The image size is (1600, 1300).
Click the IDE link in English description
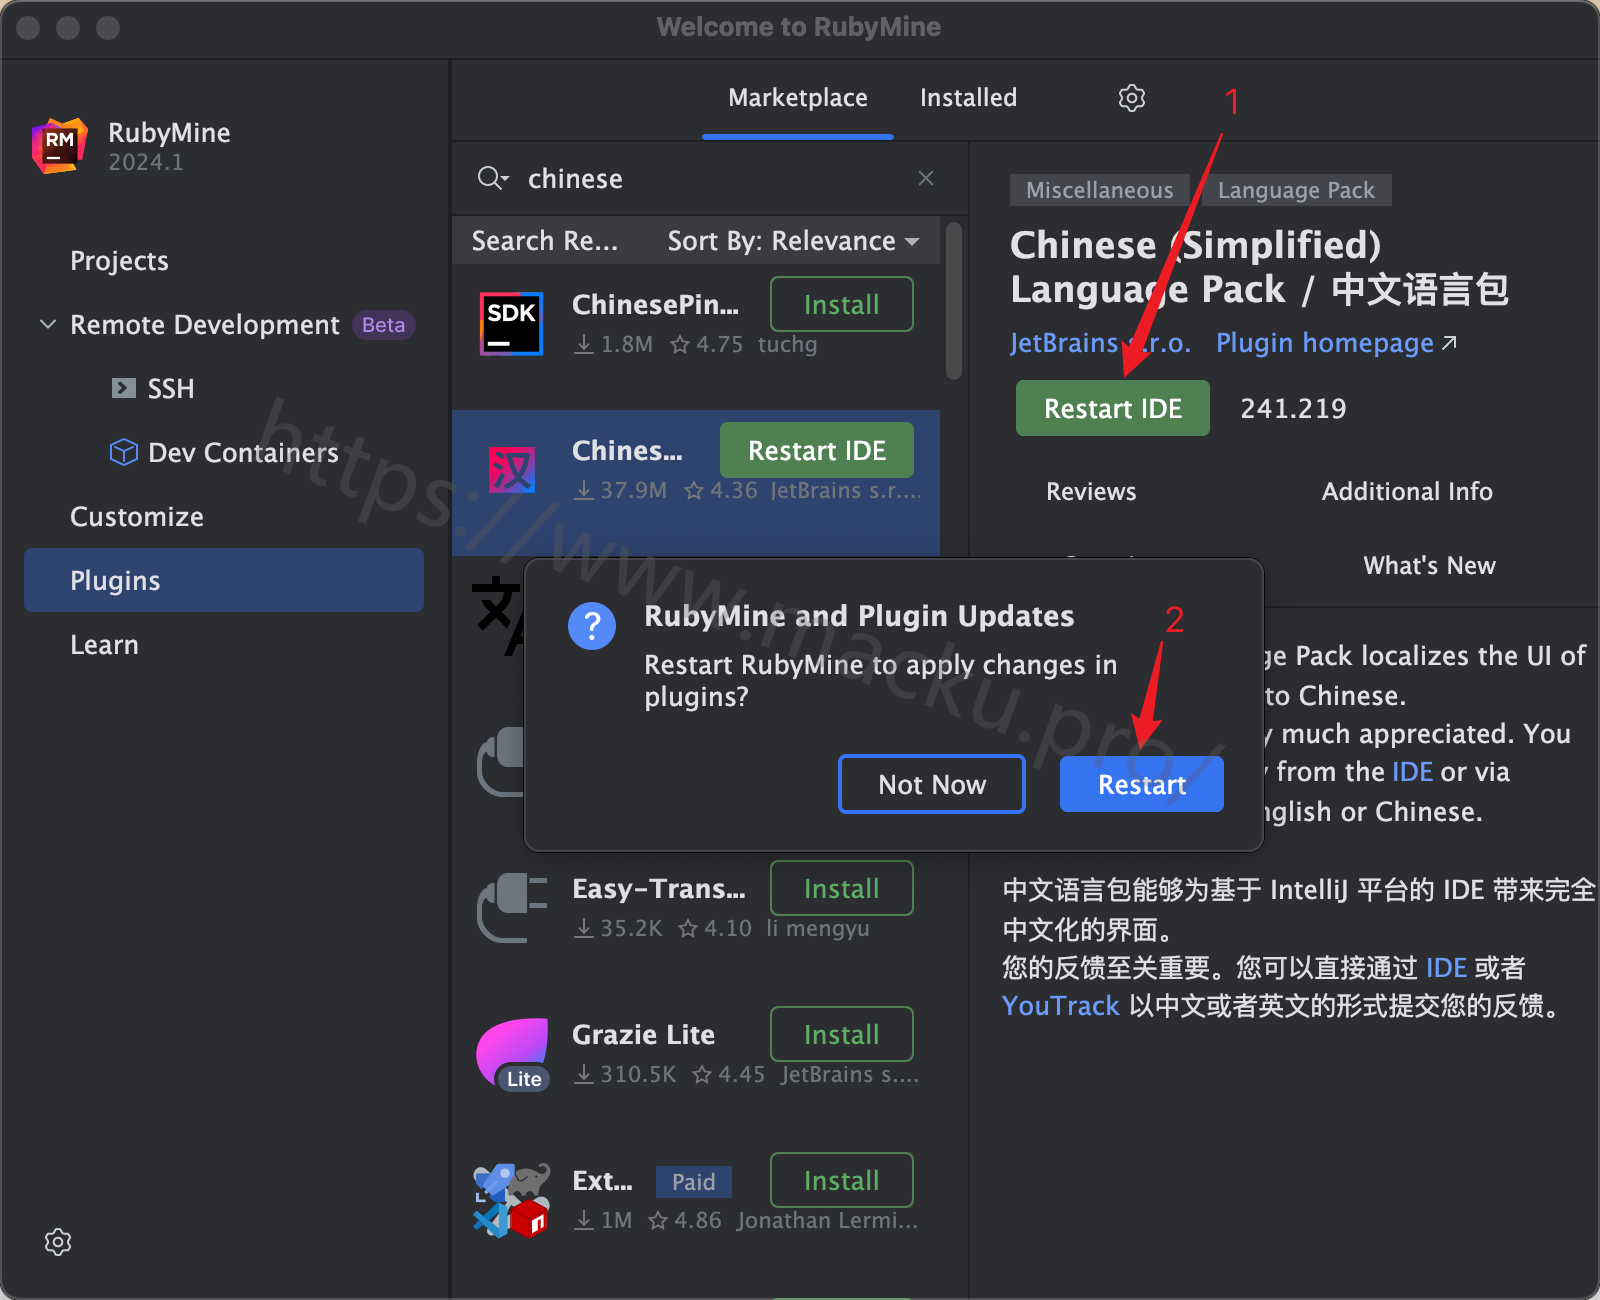point(1412,772)
